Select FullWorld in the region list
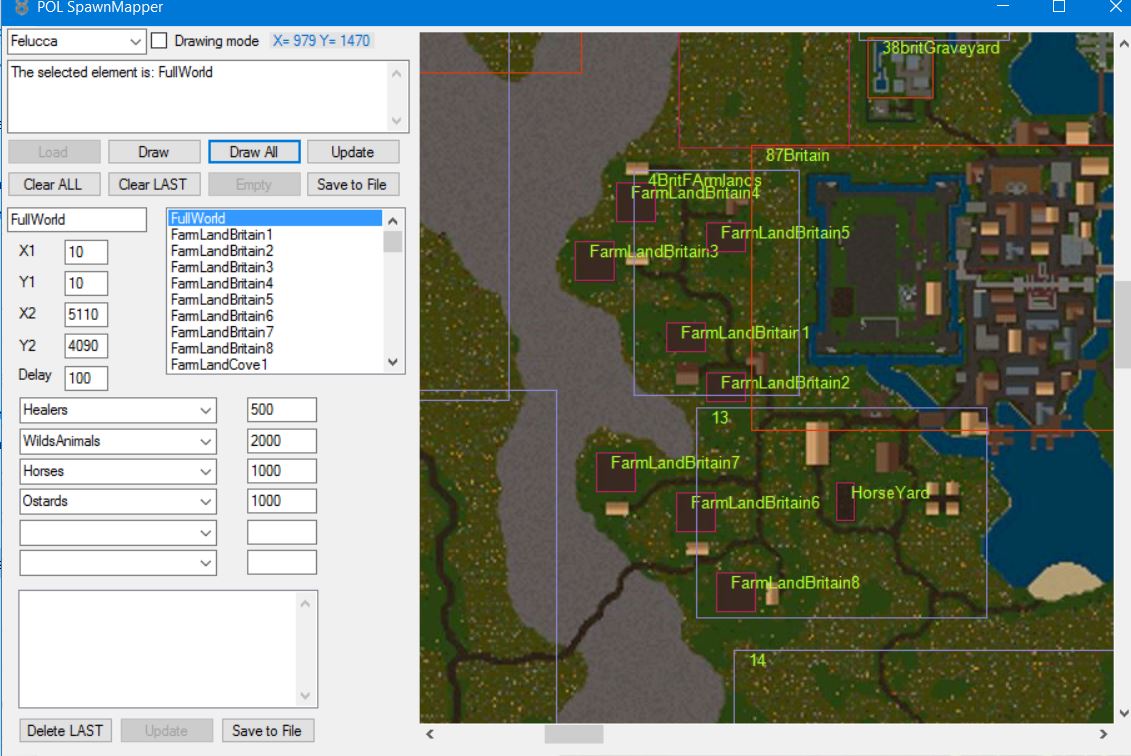The height and width of the screenshot is (756, 1131). click(275, 218)
